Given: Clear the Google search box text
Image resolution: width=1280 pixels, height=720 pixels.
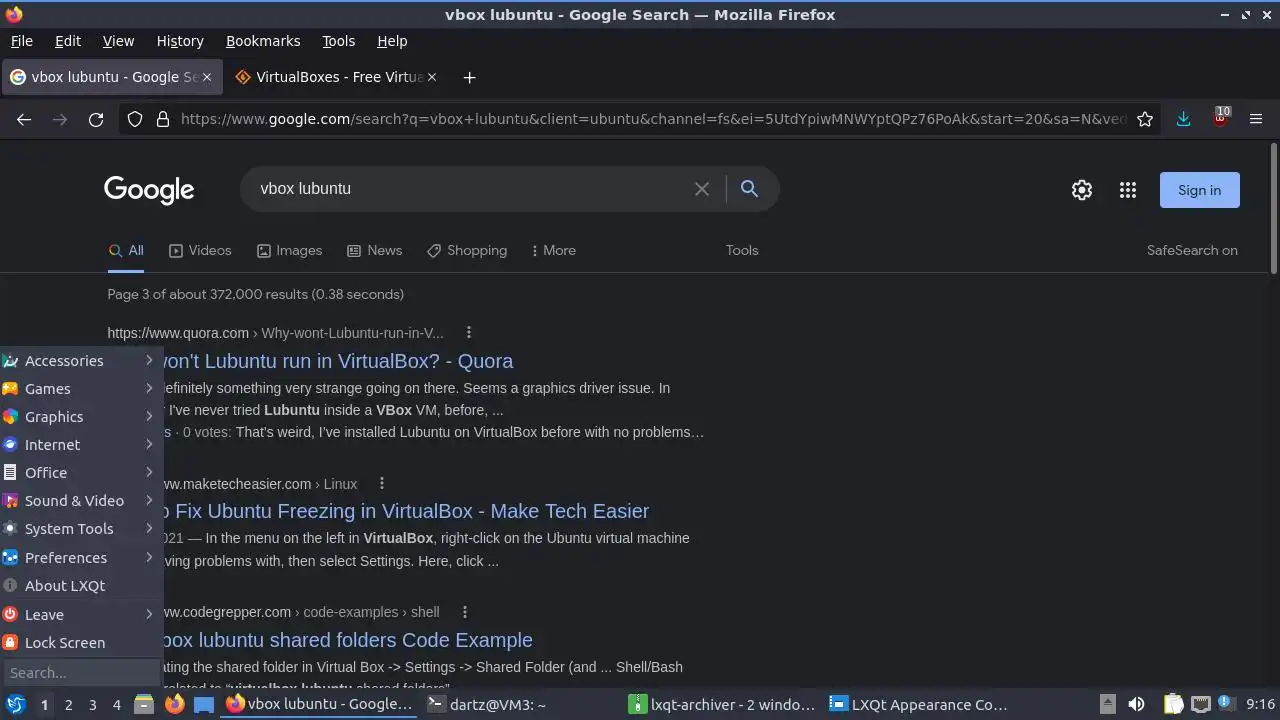Looking at the screenshot, I should pos(702,189).
